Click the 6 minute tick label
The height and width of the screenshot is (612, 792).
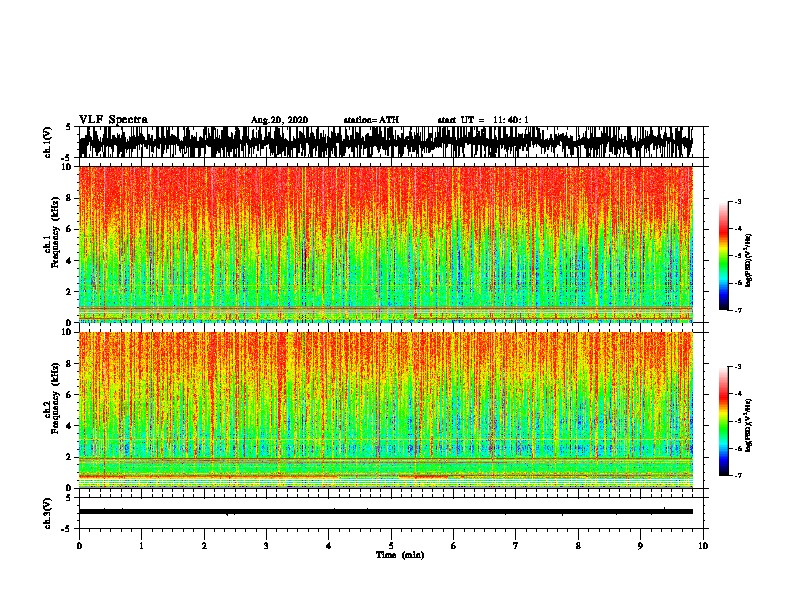pos(454,546)
